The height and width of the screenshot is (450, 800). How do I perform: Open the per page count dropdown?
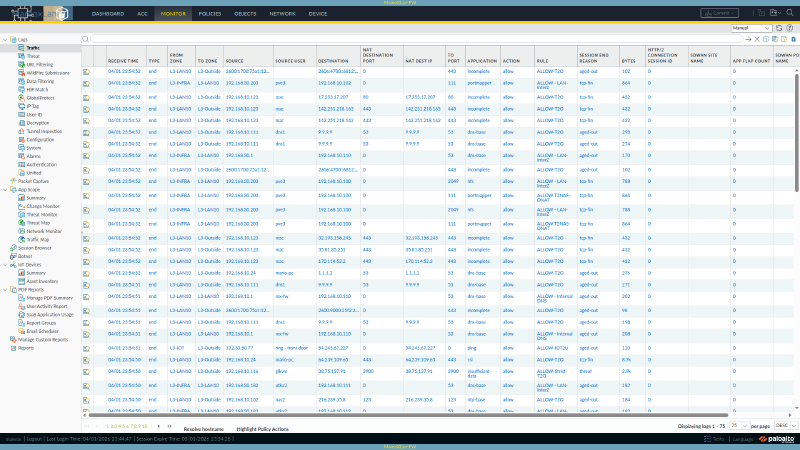pyautogui.click(x=739, y=426)
